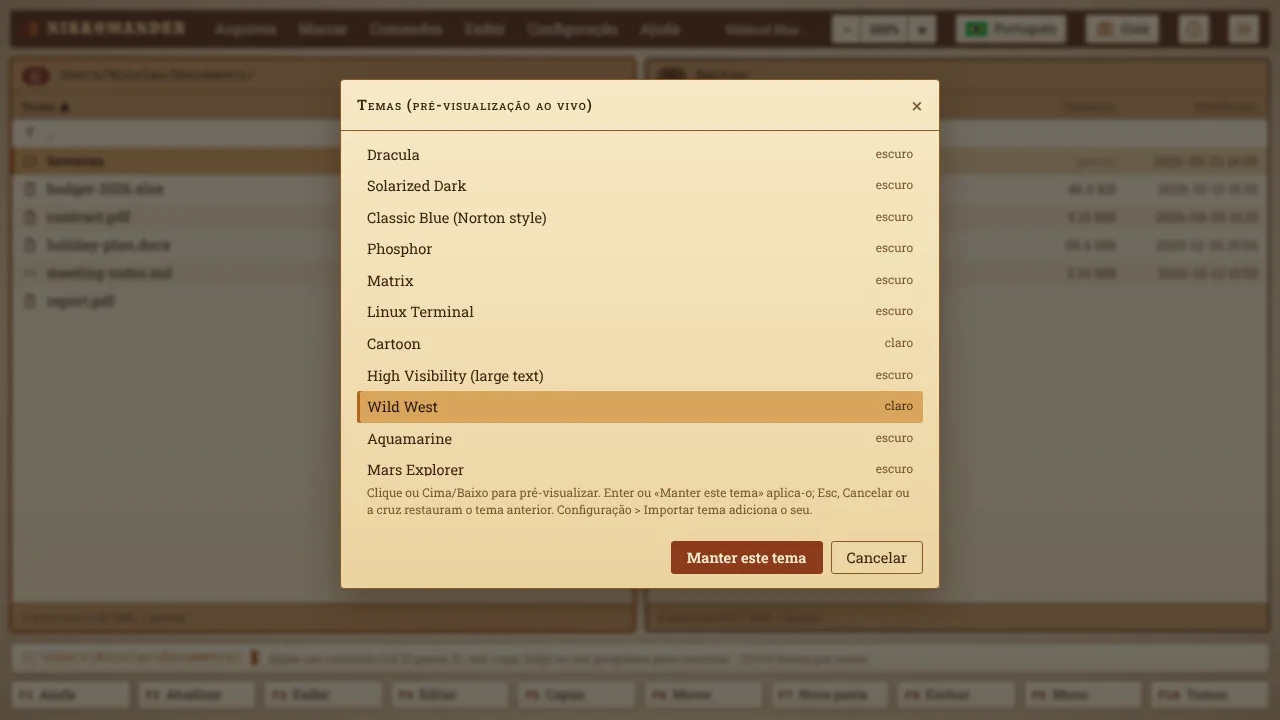Click the F5 Copiar function key
1280x720 pixels.
pyautogui.click(x=576, y=694)
